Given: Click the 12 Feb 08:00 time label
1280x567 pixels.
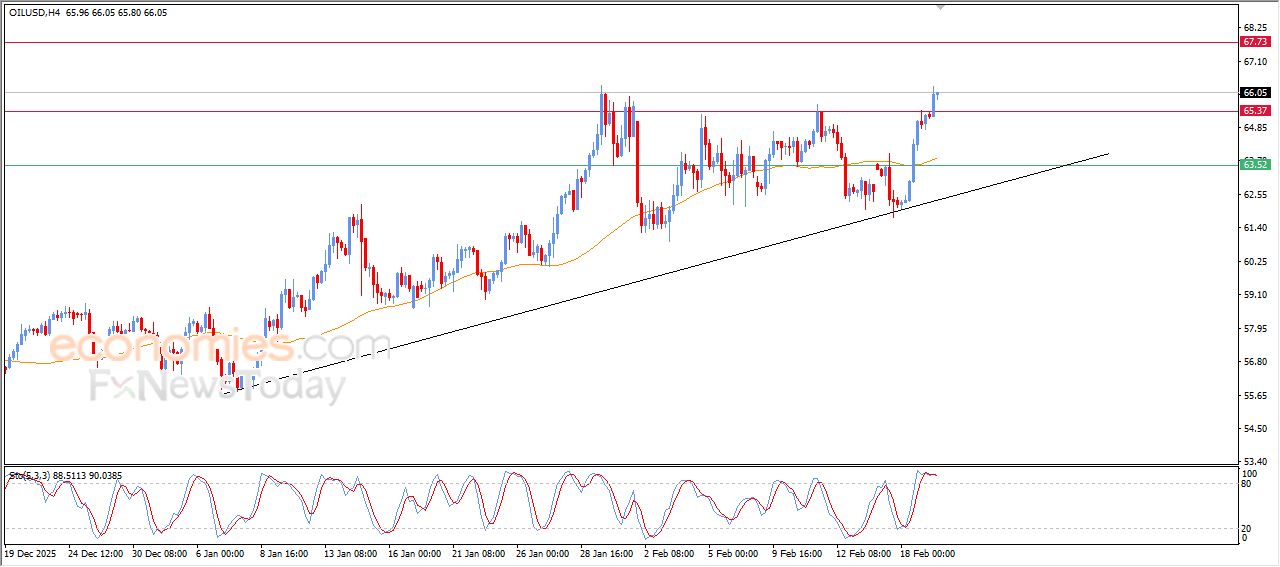Looking at the screenshot, I should pyautogui.click(x=863, y=552).
